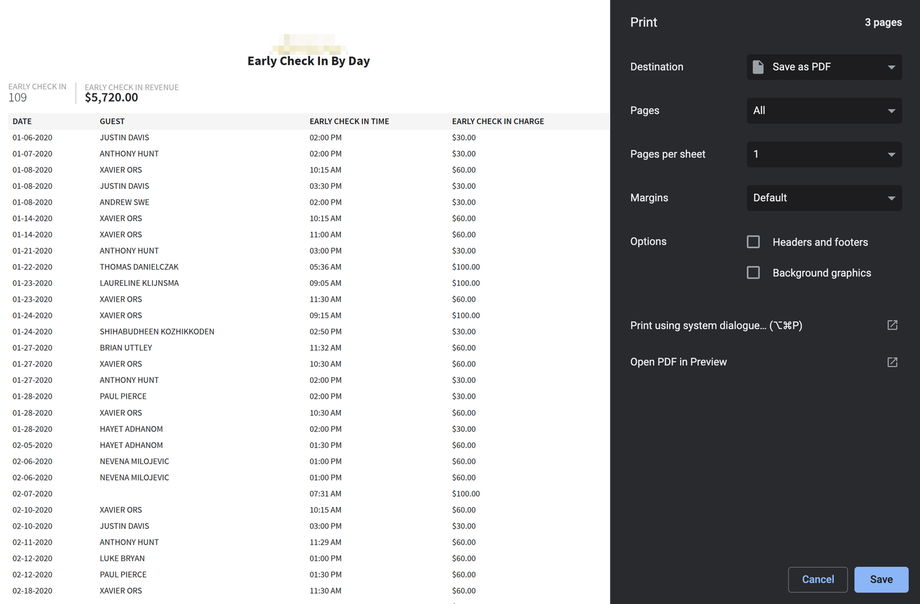This screenshot has height=604, width=920.
Task: Click the PDF document icon in Destination
Action: tap(758, 67)
